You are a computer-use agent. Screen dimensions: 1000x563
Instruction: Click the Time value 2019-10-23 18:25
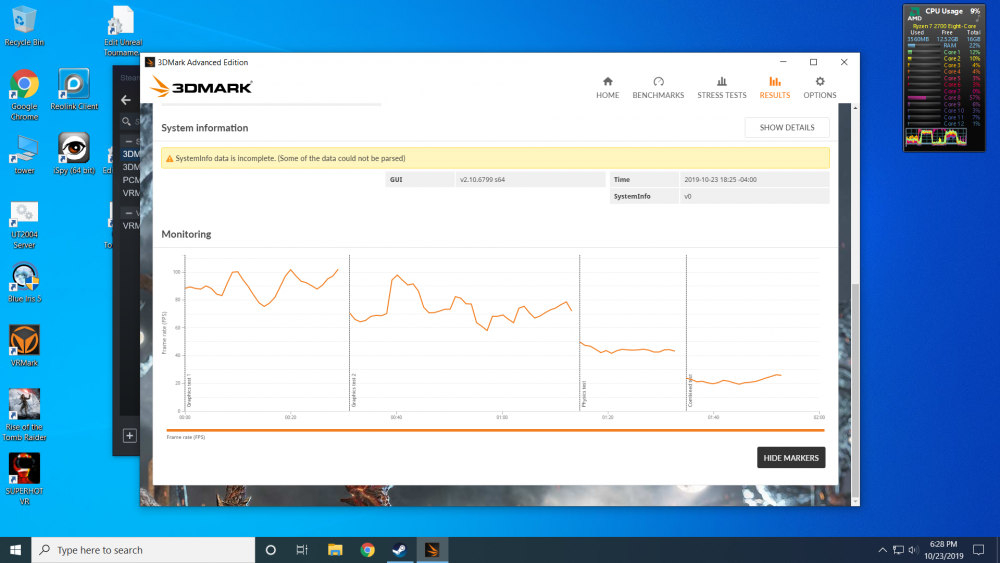pos(720,180)
